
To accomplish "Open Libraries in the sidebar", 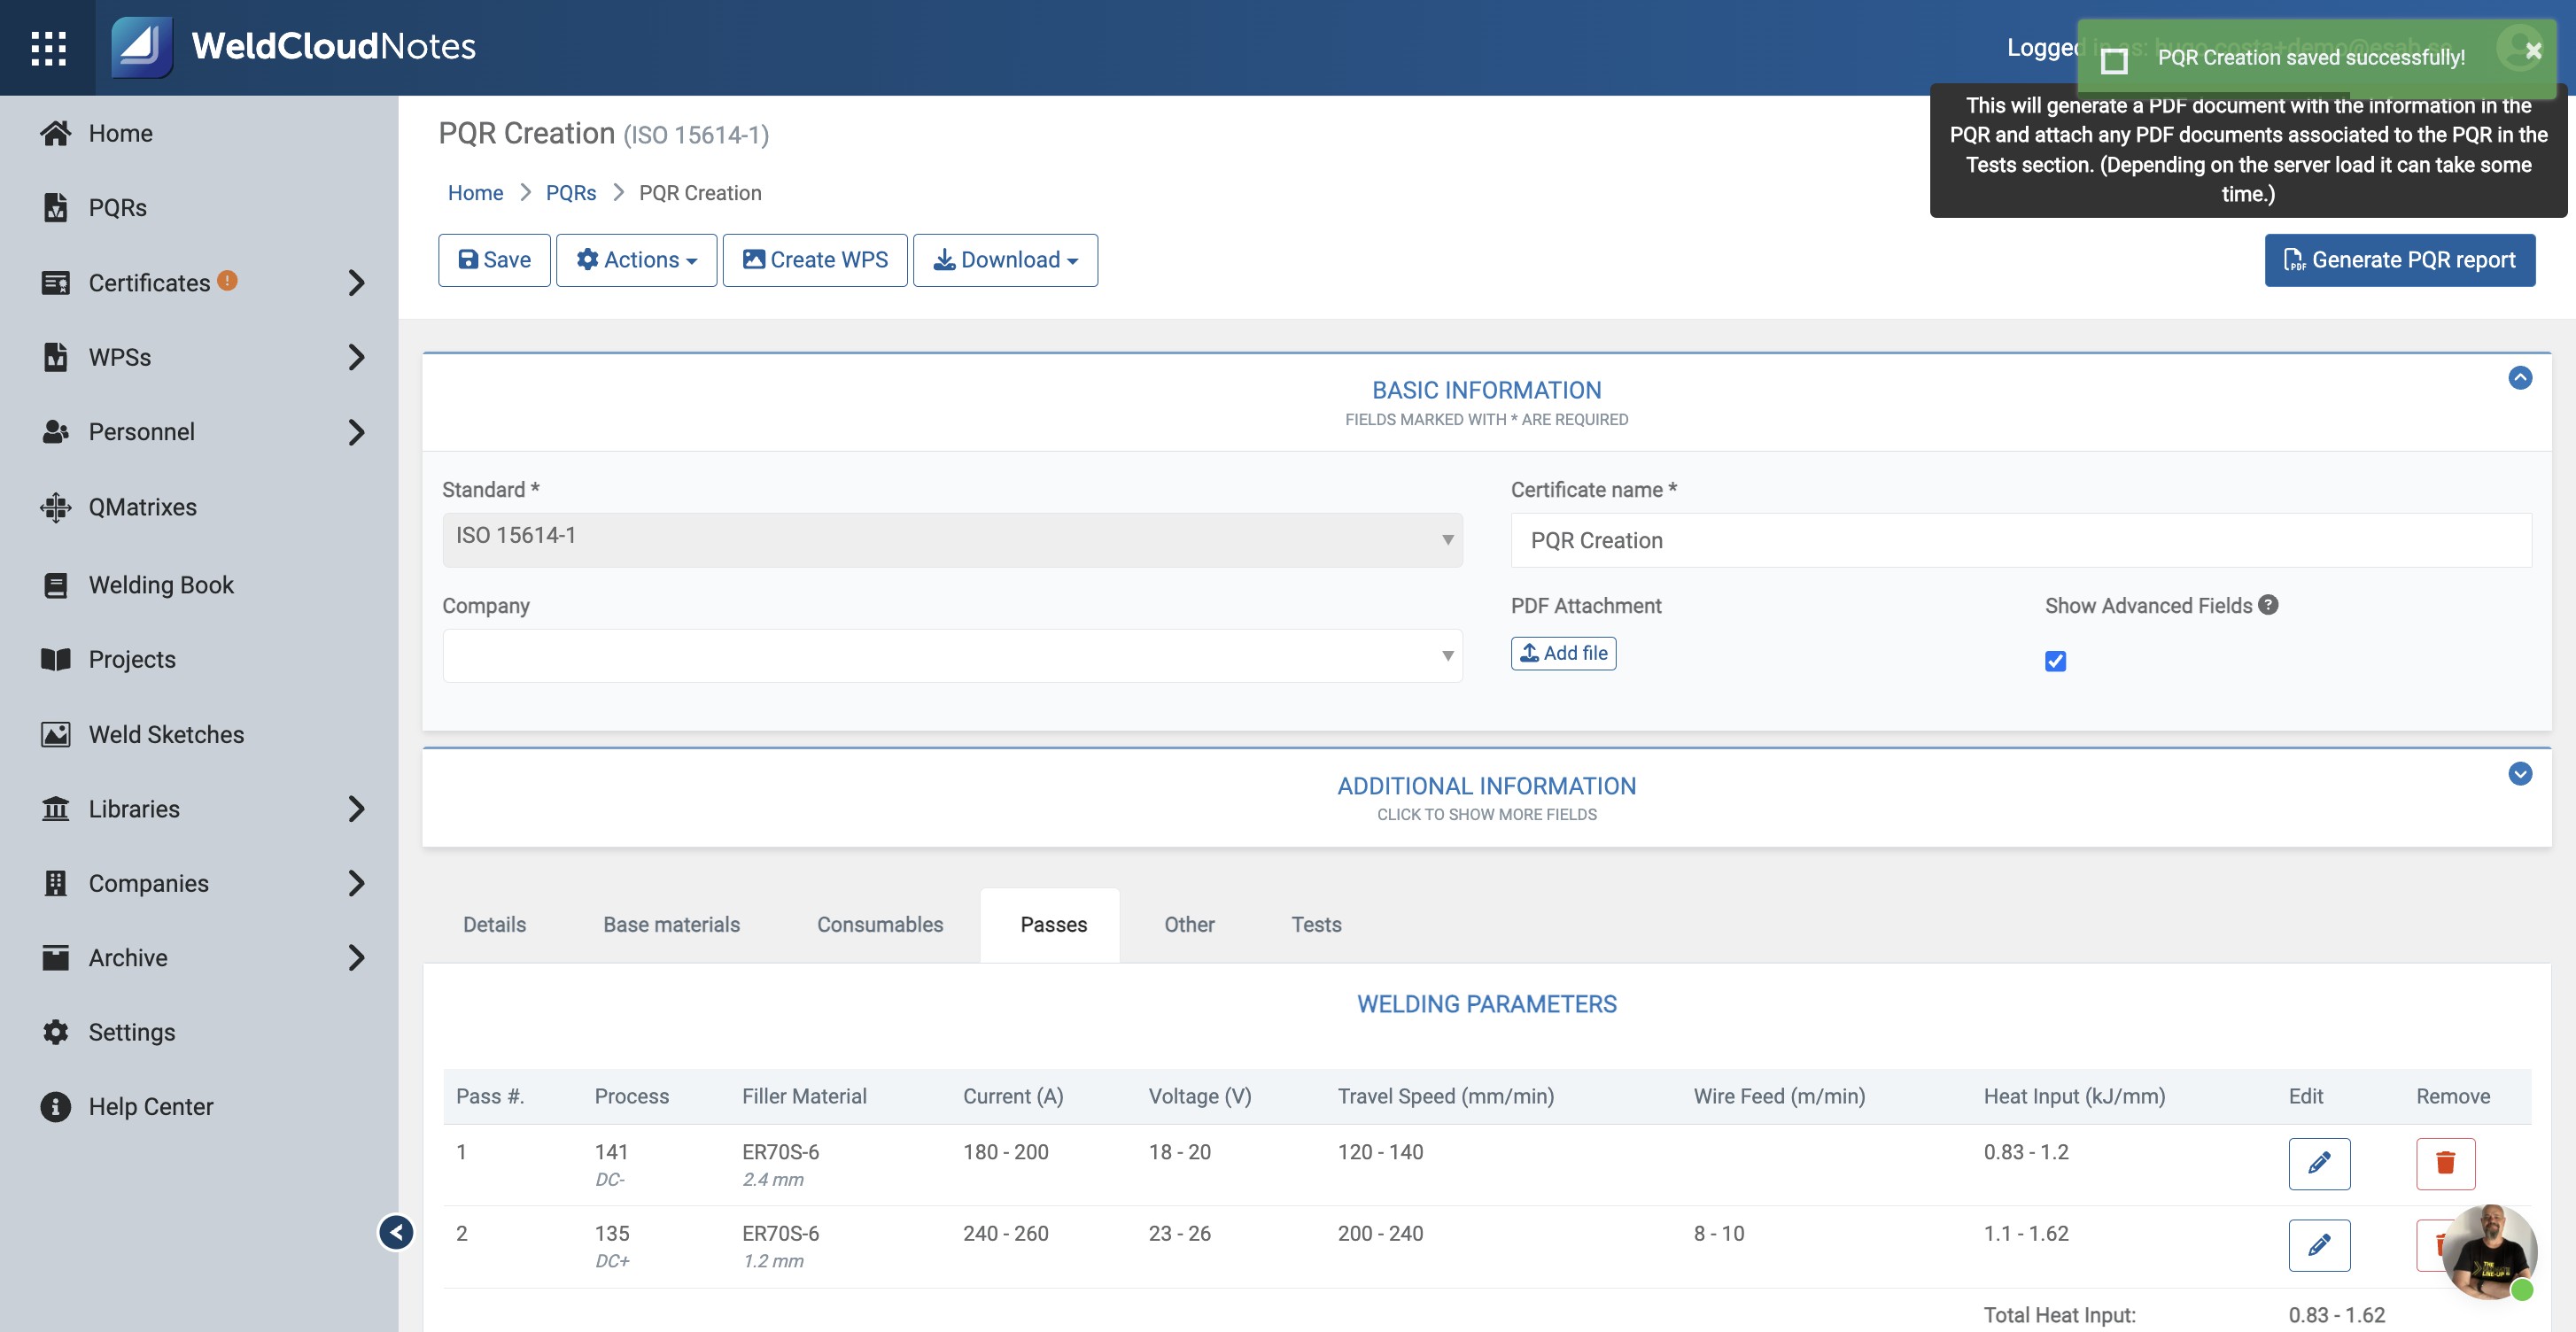I will (134, 809).
